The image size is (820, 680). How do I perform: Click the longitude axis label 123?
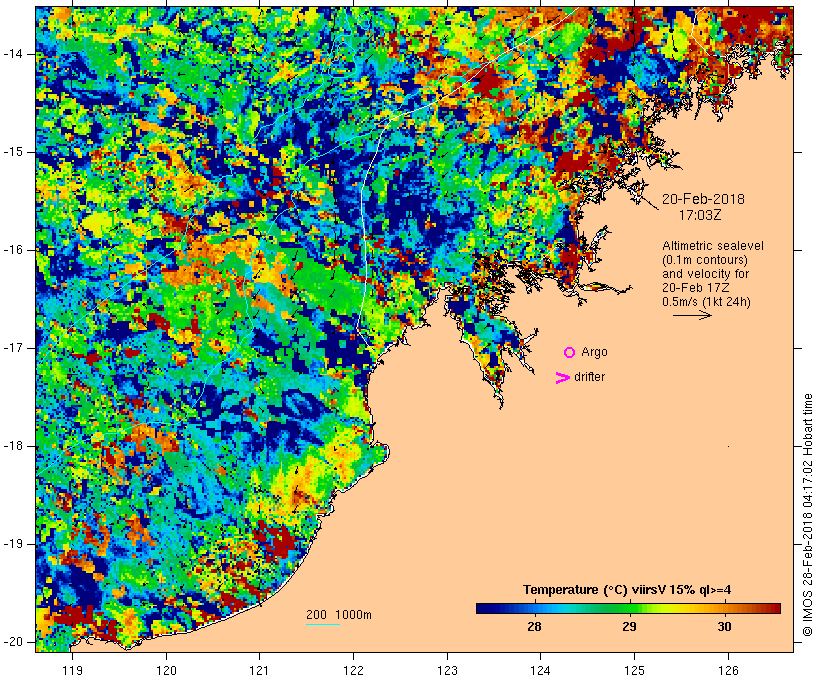point(447,671)
